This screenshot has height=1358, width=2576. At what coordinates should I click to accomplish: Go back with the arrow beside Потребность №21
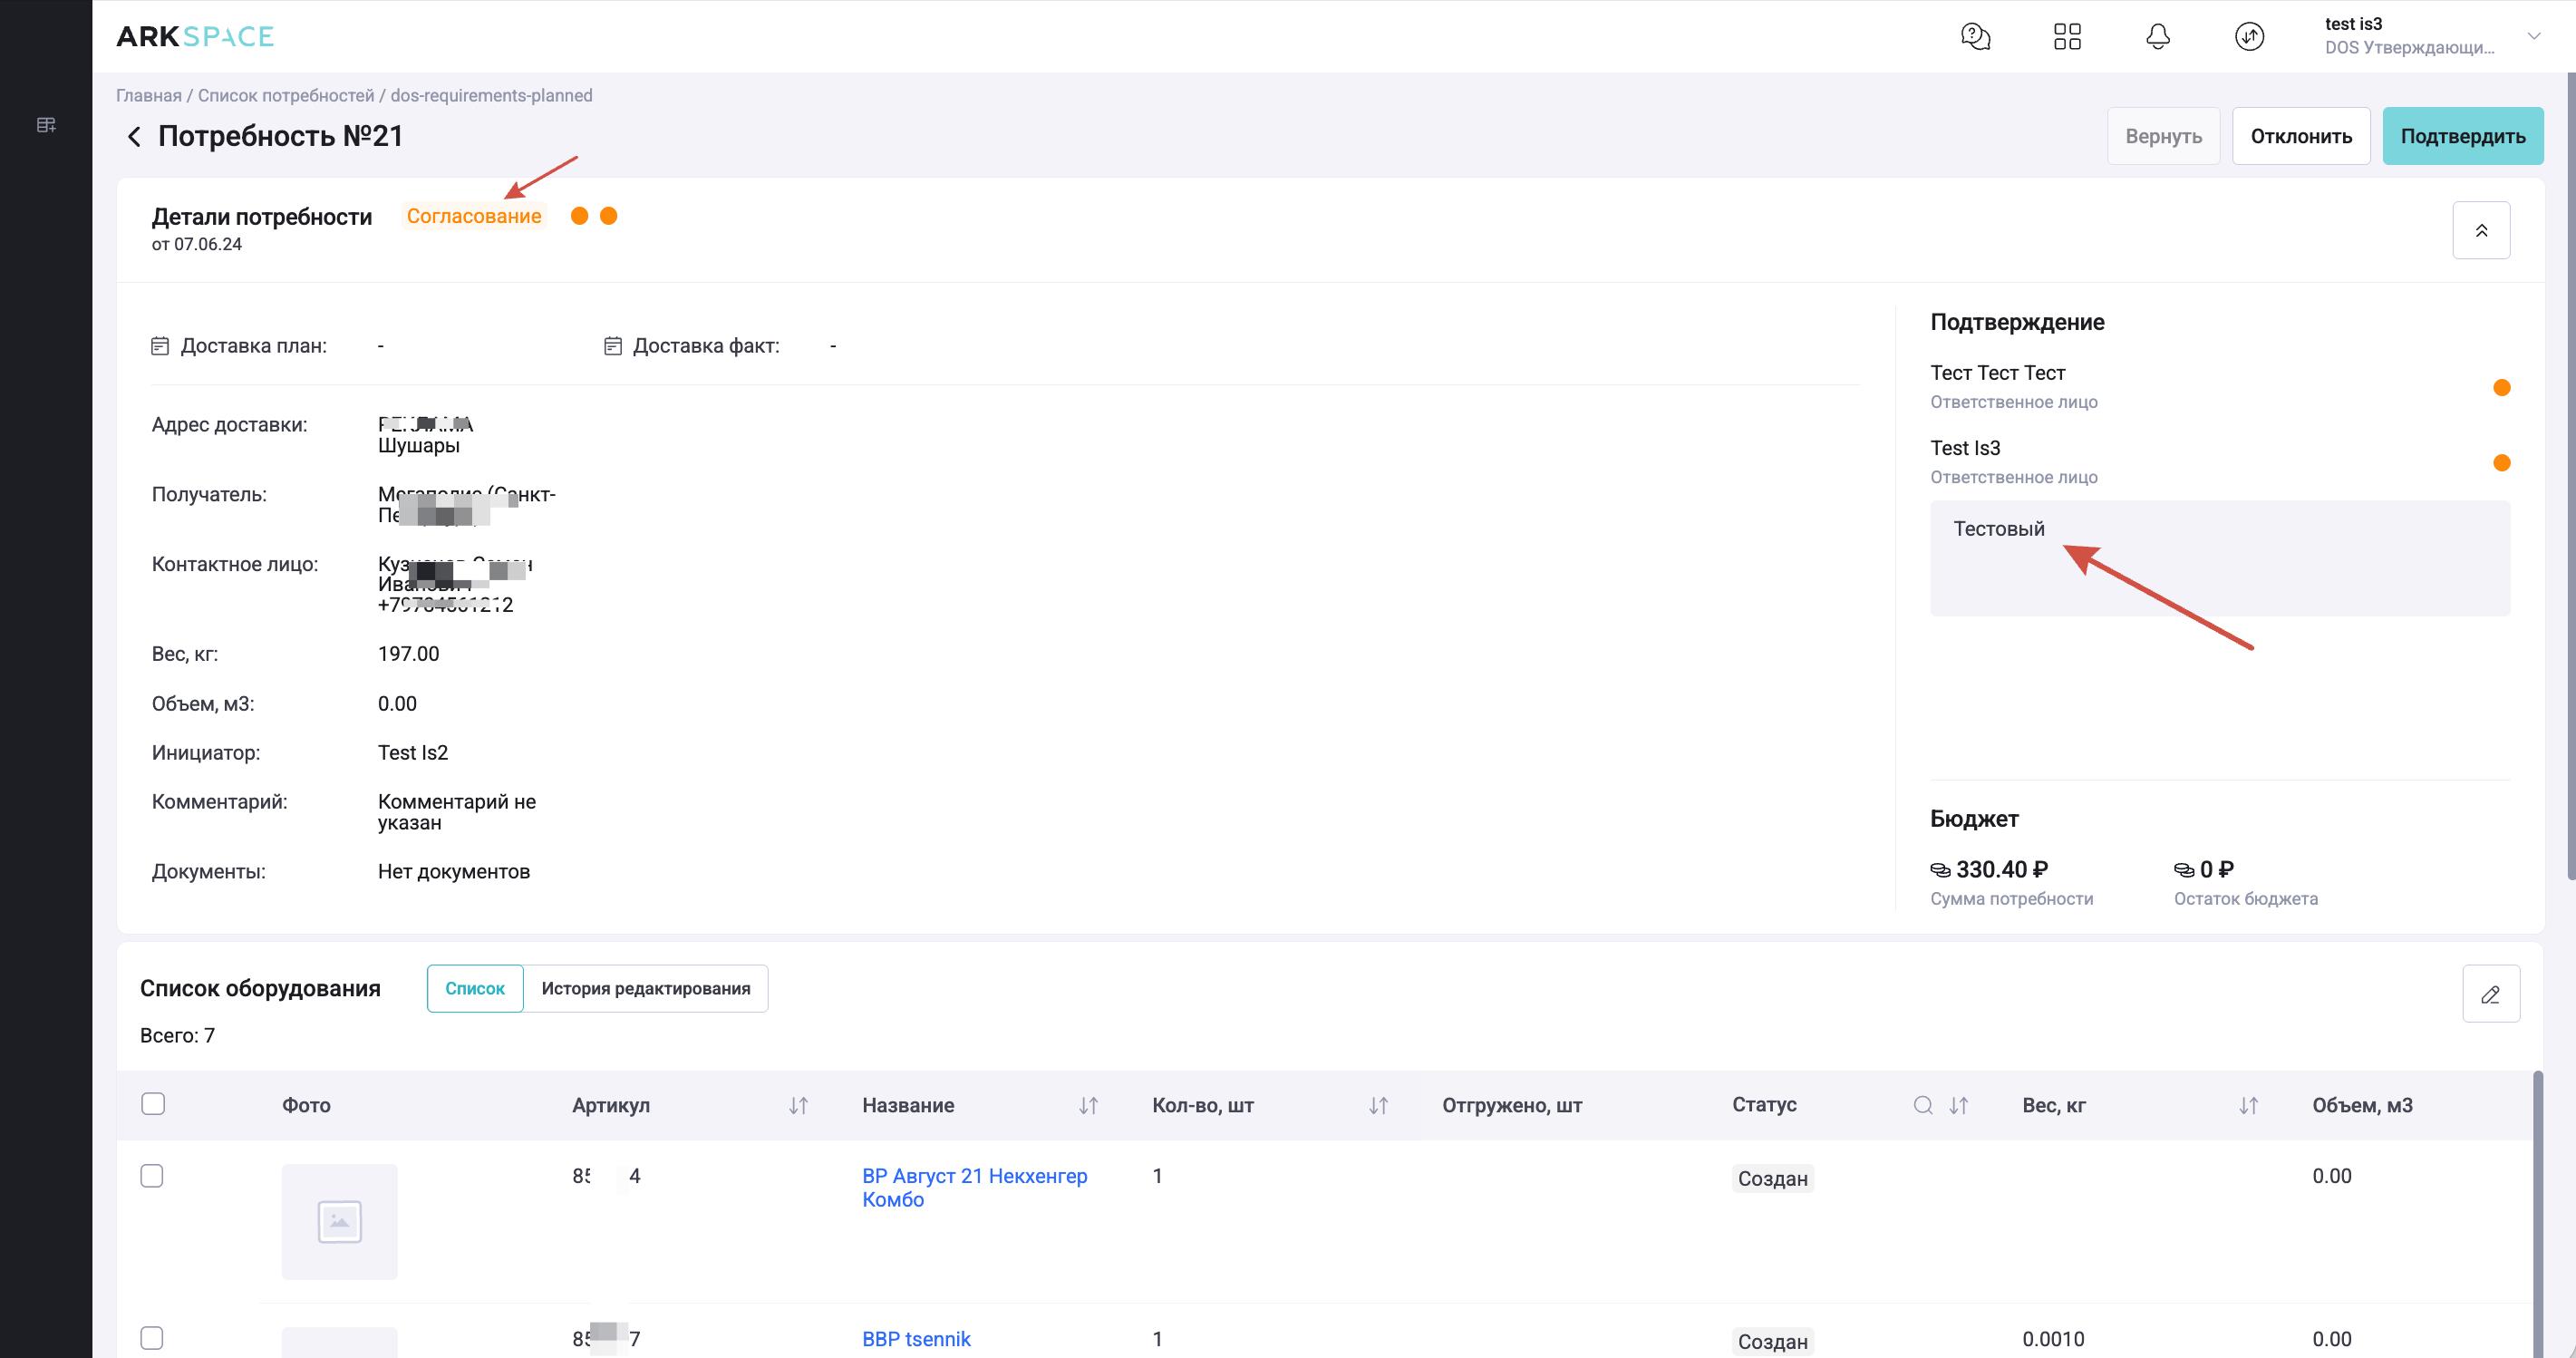tap(134, 137)
